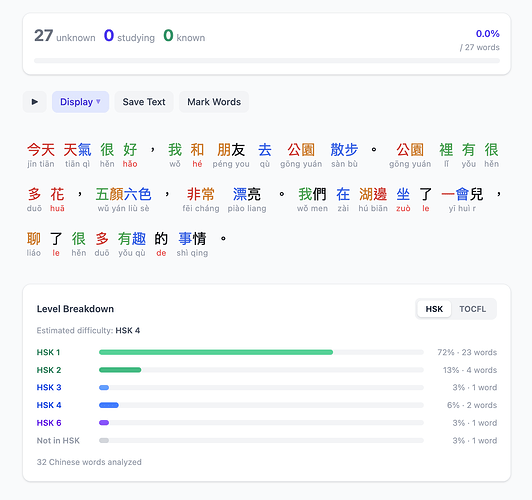This screenshot has width=532, height=500.
Task: Select the word 朋友
Action: tap(231, 155)
